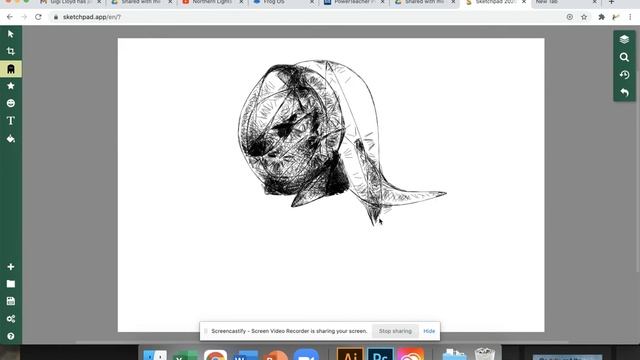Click the Stop sharing button
This screenshot has width=640, height=360.
click(x=395, y=331)
